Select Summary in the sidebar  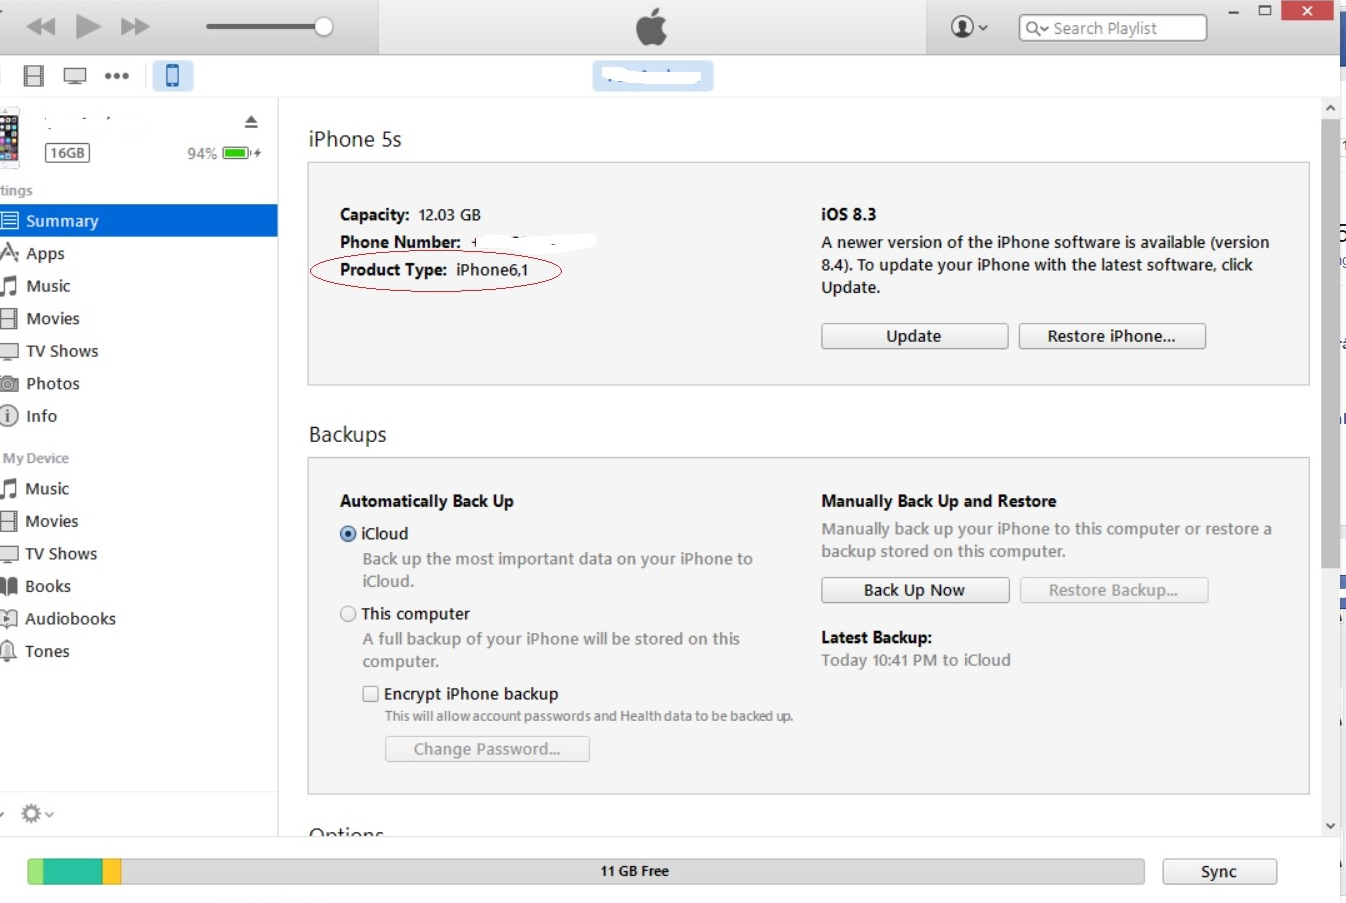pyautogui.click(x=138, y=221)
